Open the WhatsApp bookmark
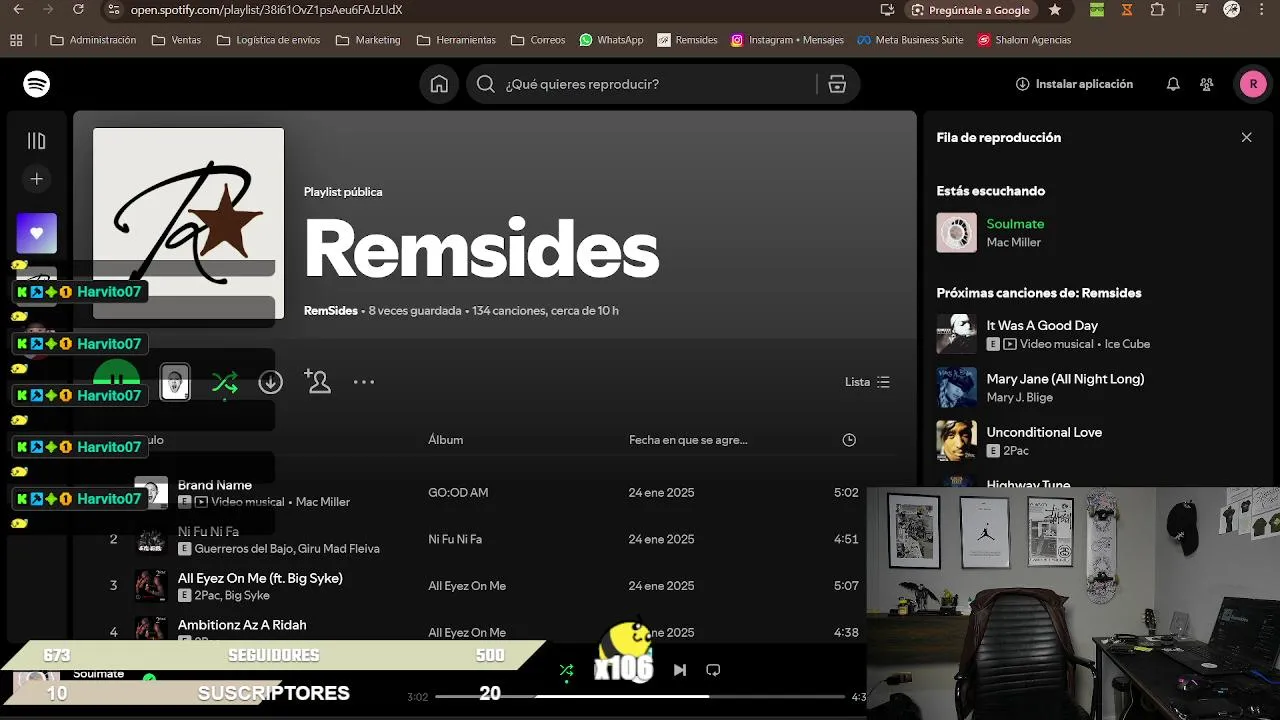The height and width of the screenshot is (720, 1280). [611, 40]
